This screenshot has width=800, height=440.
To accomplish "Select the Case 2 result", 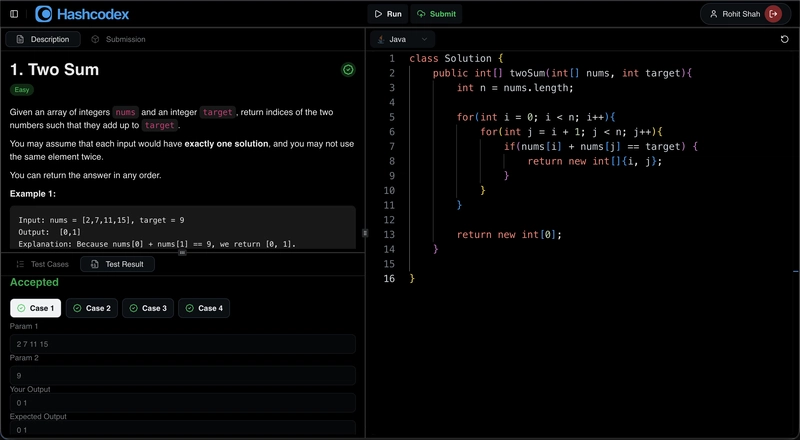I will click(x=91, y=308).
